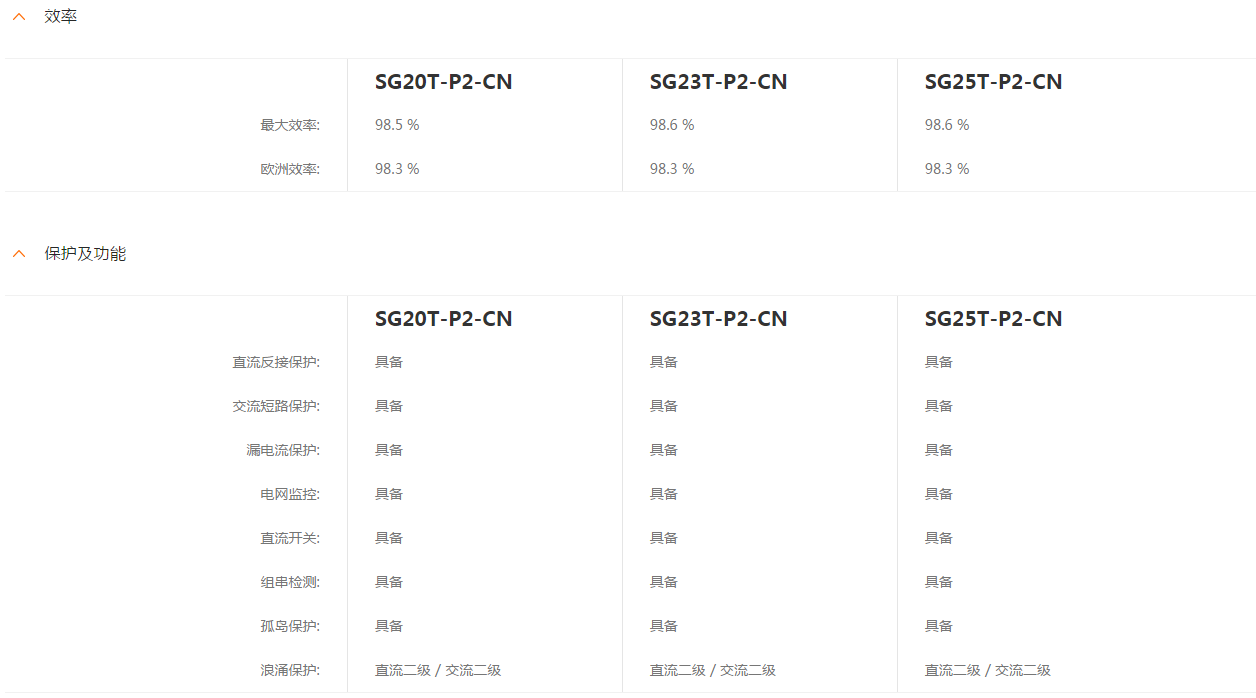Click the 最大效率 row label

[290, 125]
